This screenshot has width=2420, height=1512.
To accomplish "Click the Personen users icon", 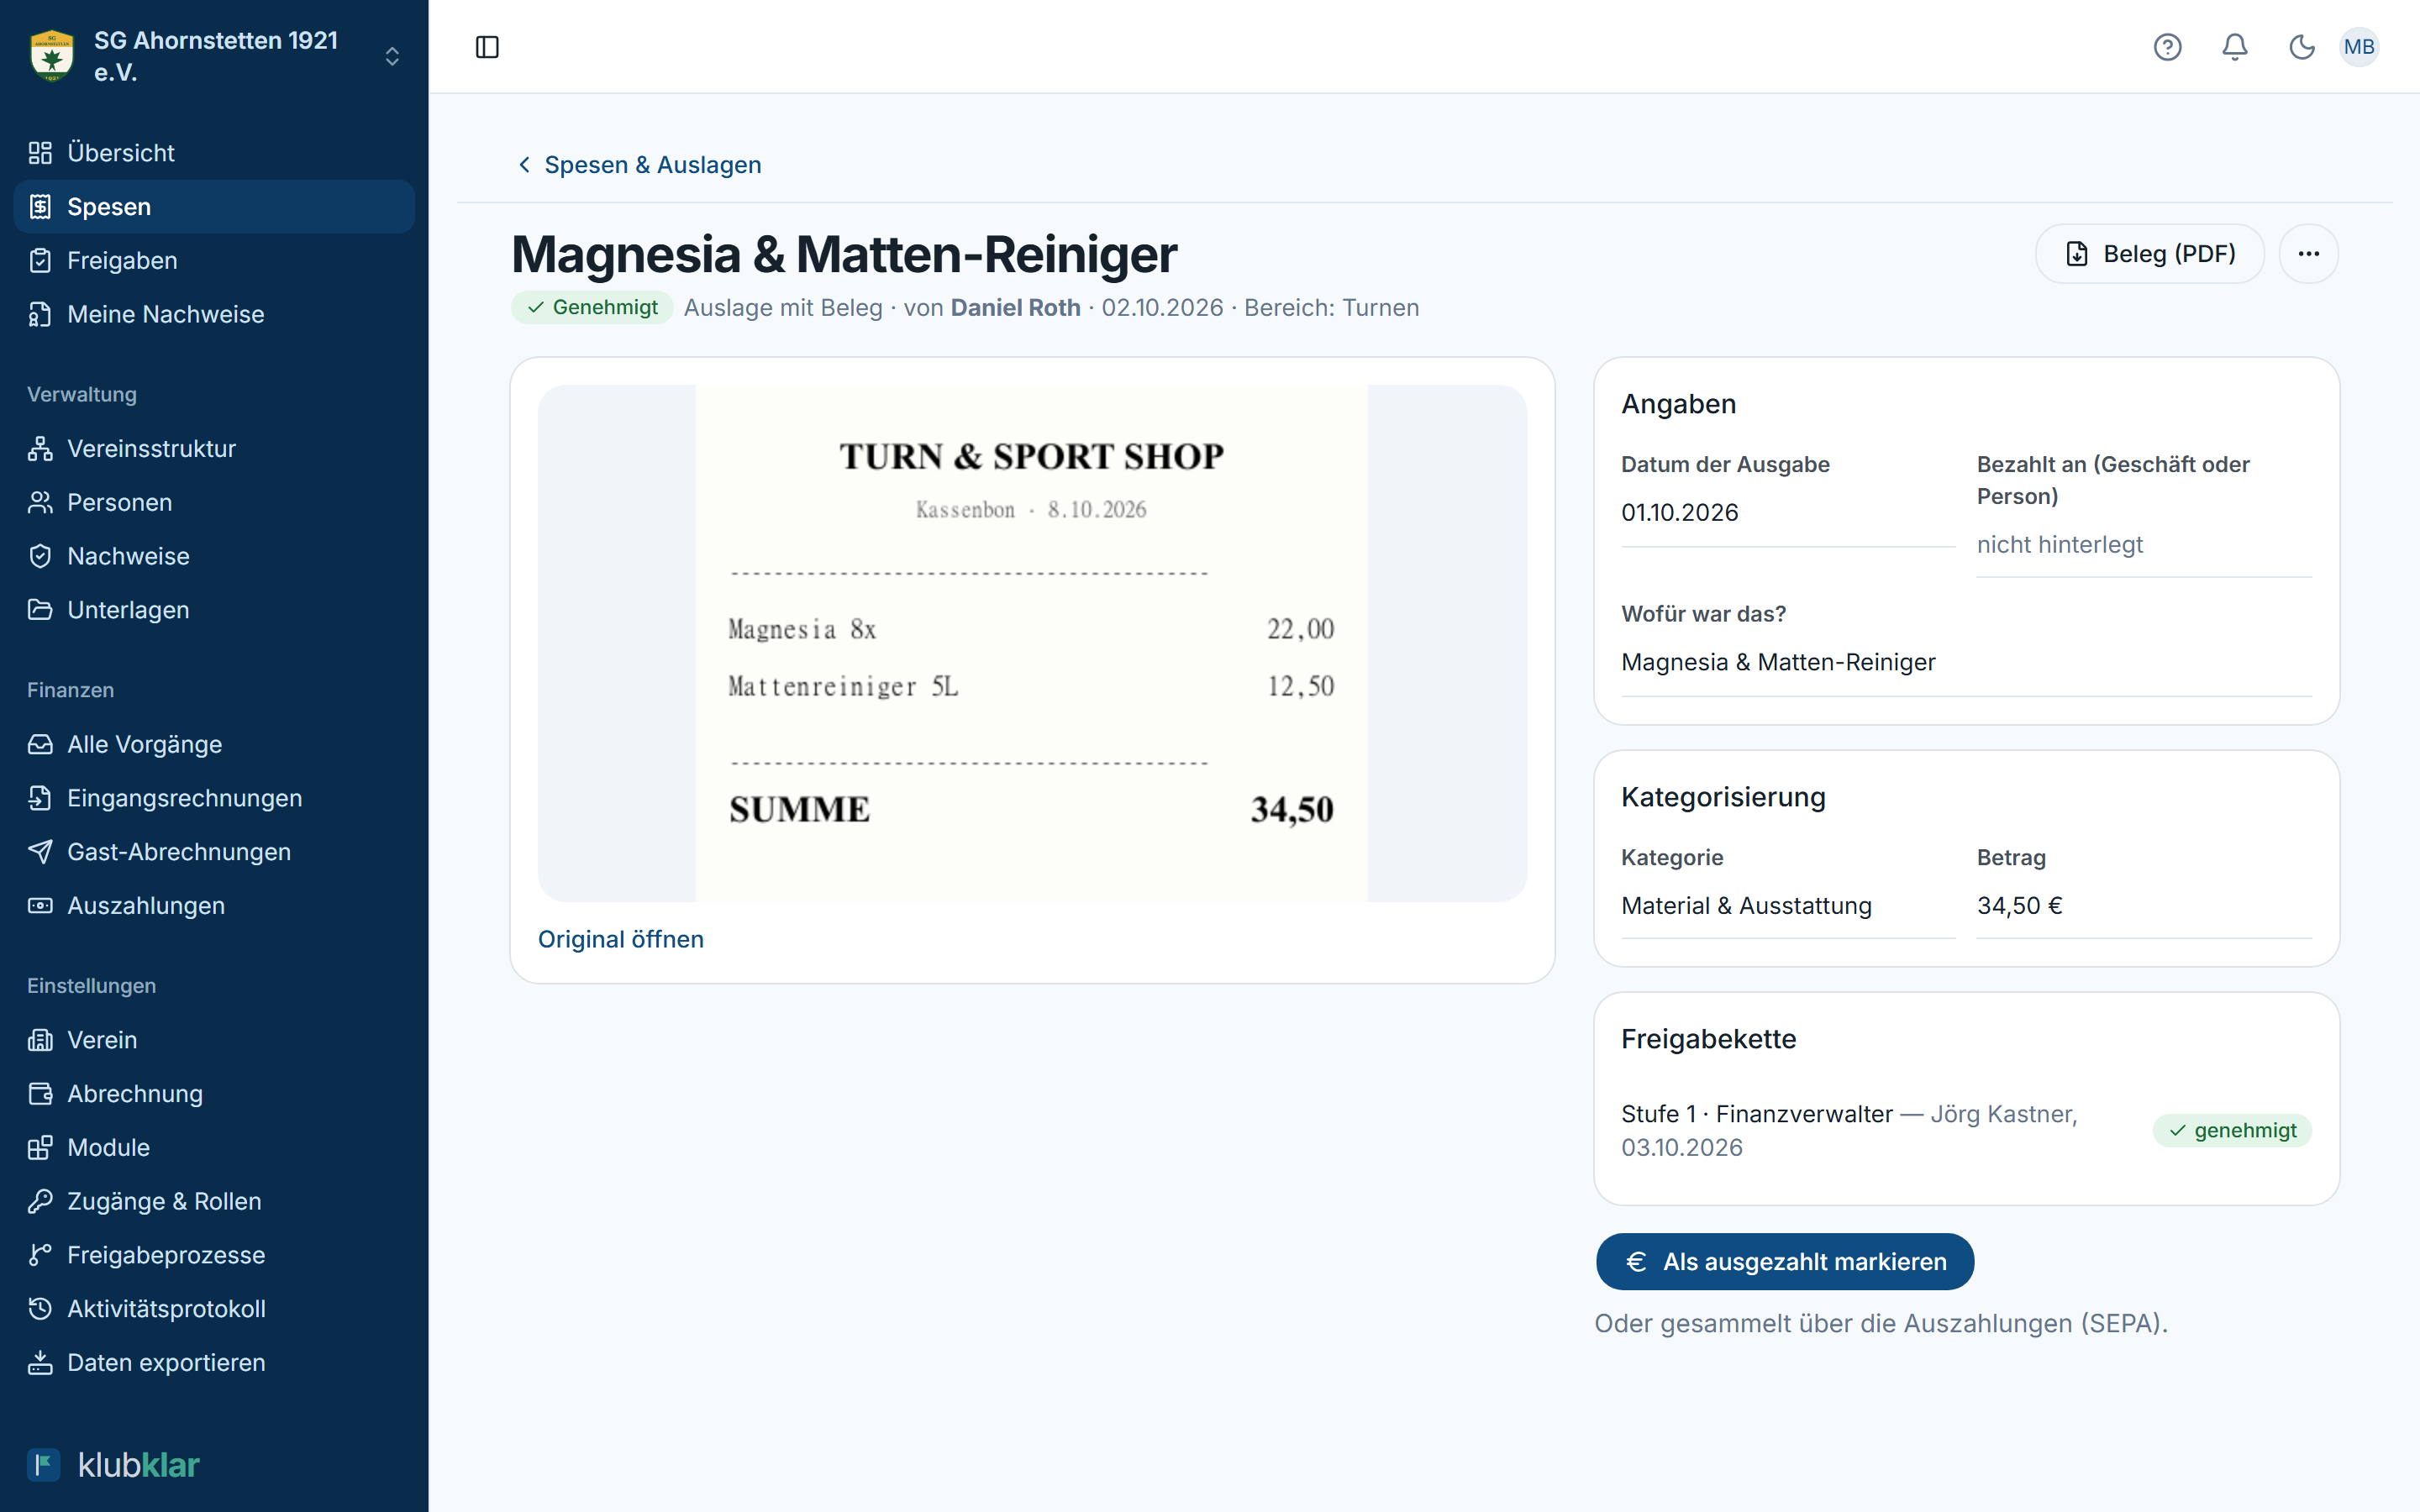I will (x=40, y=502).
